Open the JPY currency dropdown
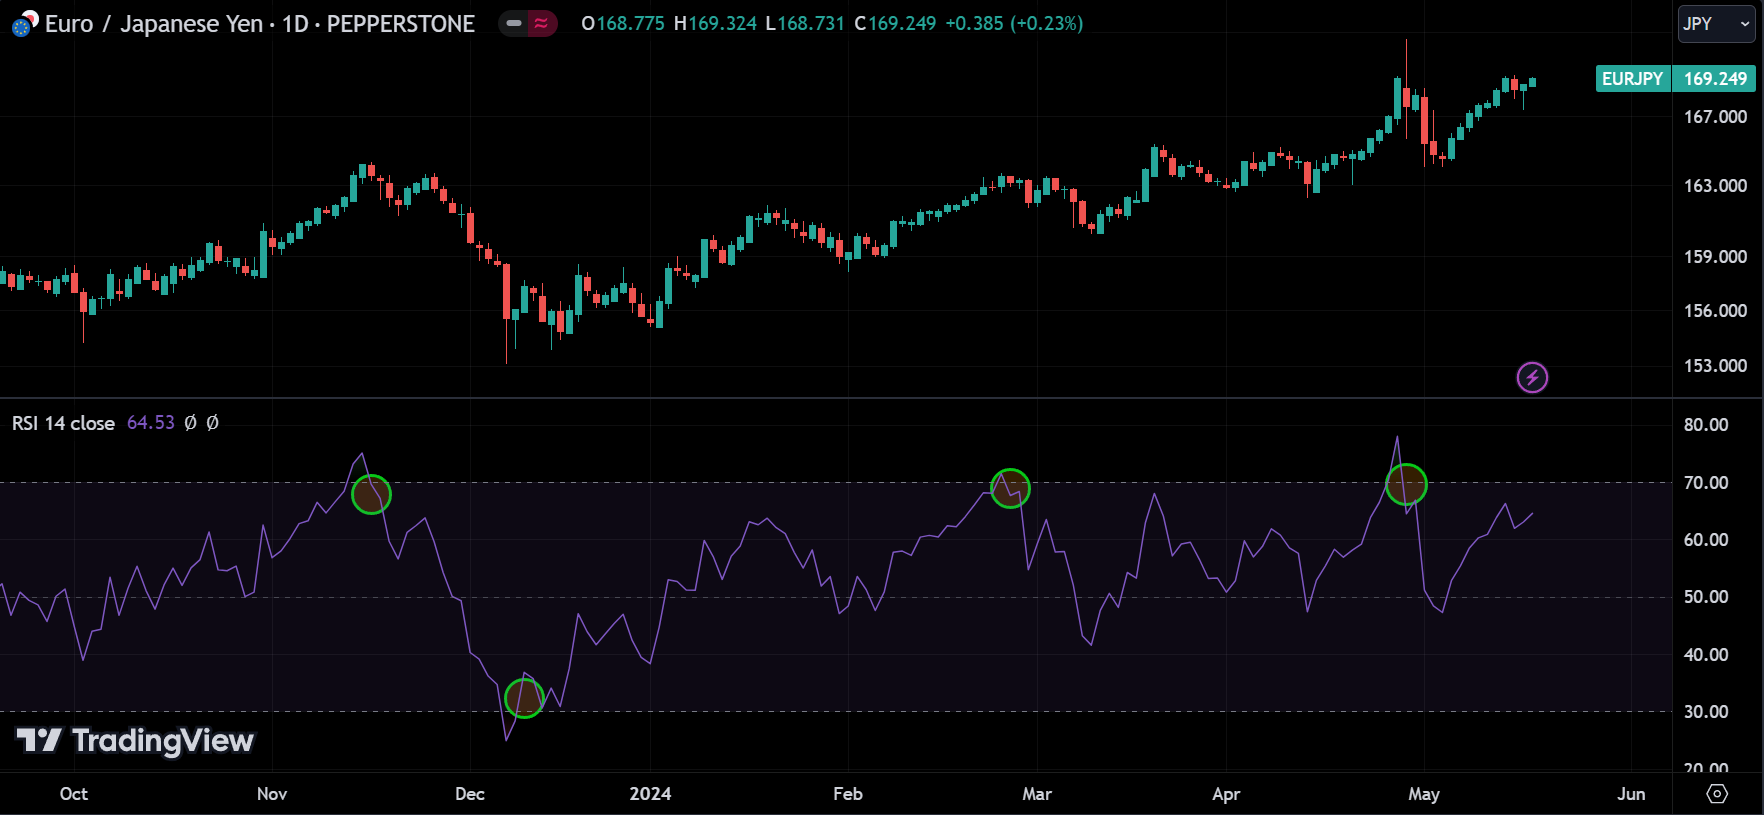 click(1716, 23)
